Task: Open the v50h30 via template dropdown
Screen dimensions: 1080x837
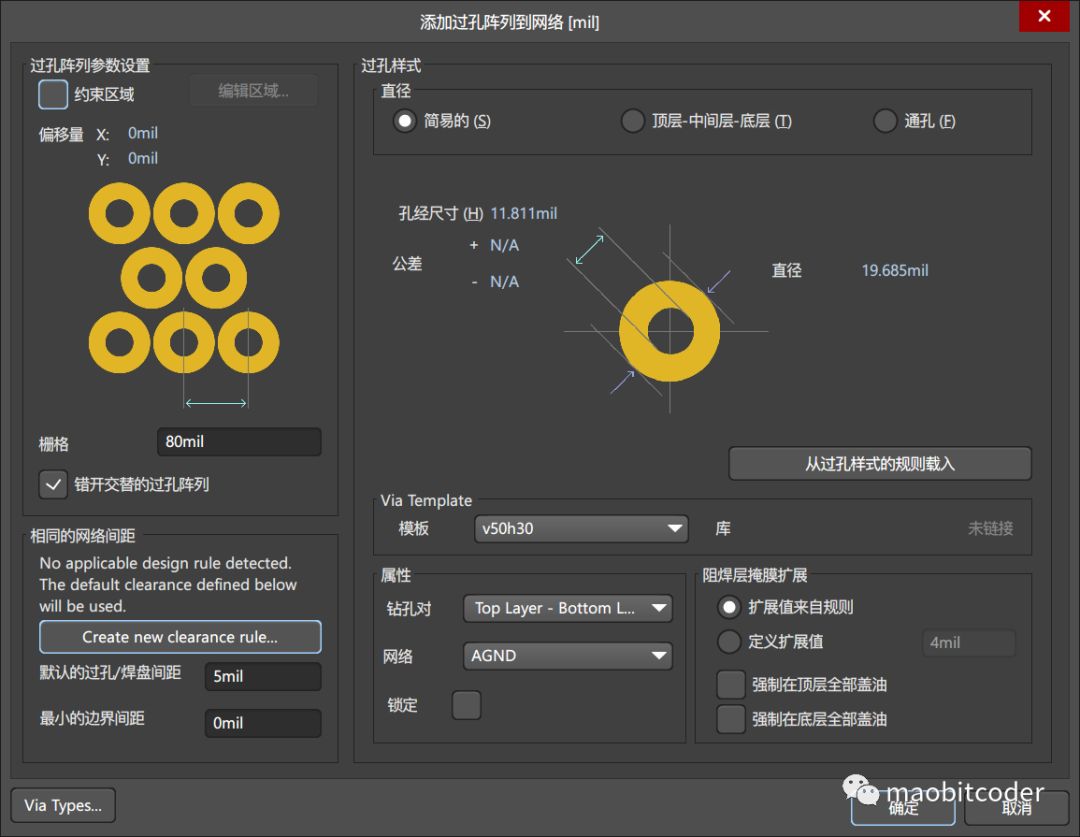Action: pos(580,528)
